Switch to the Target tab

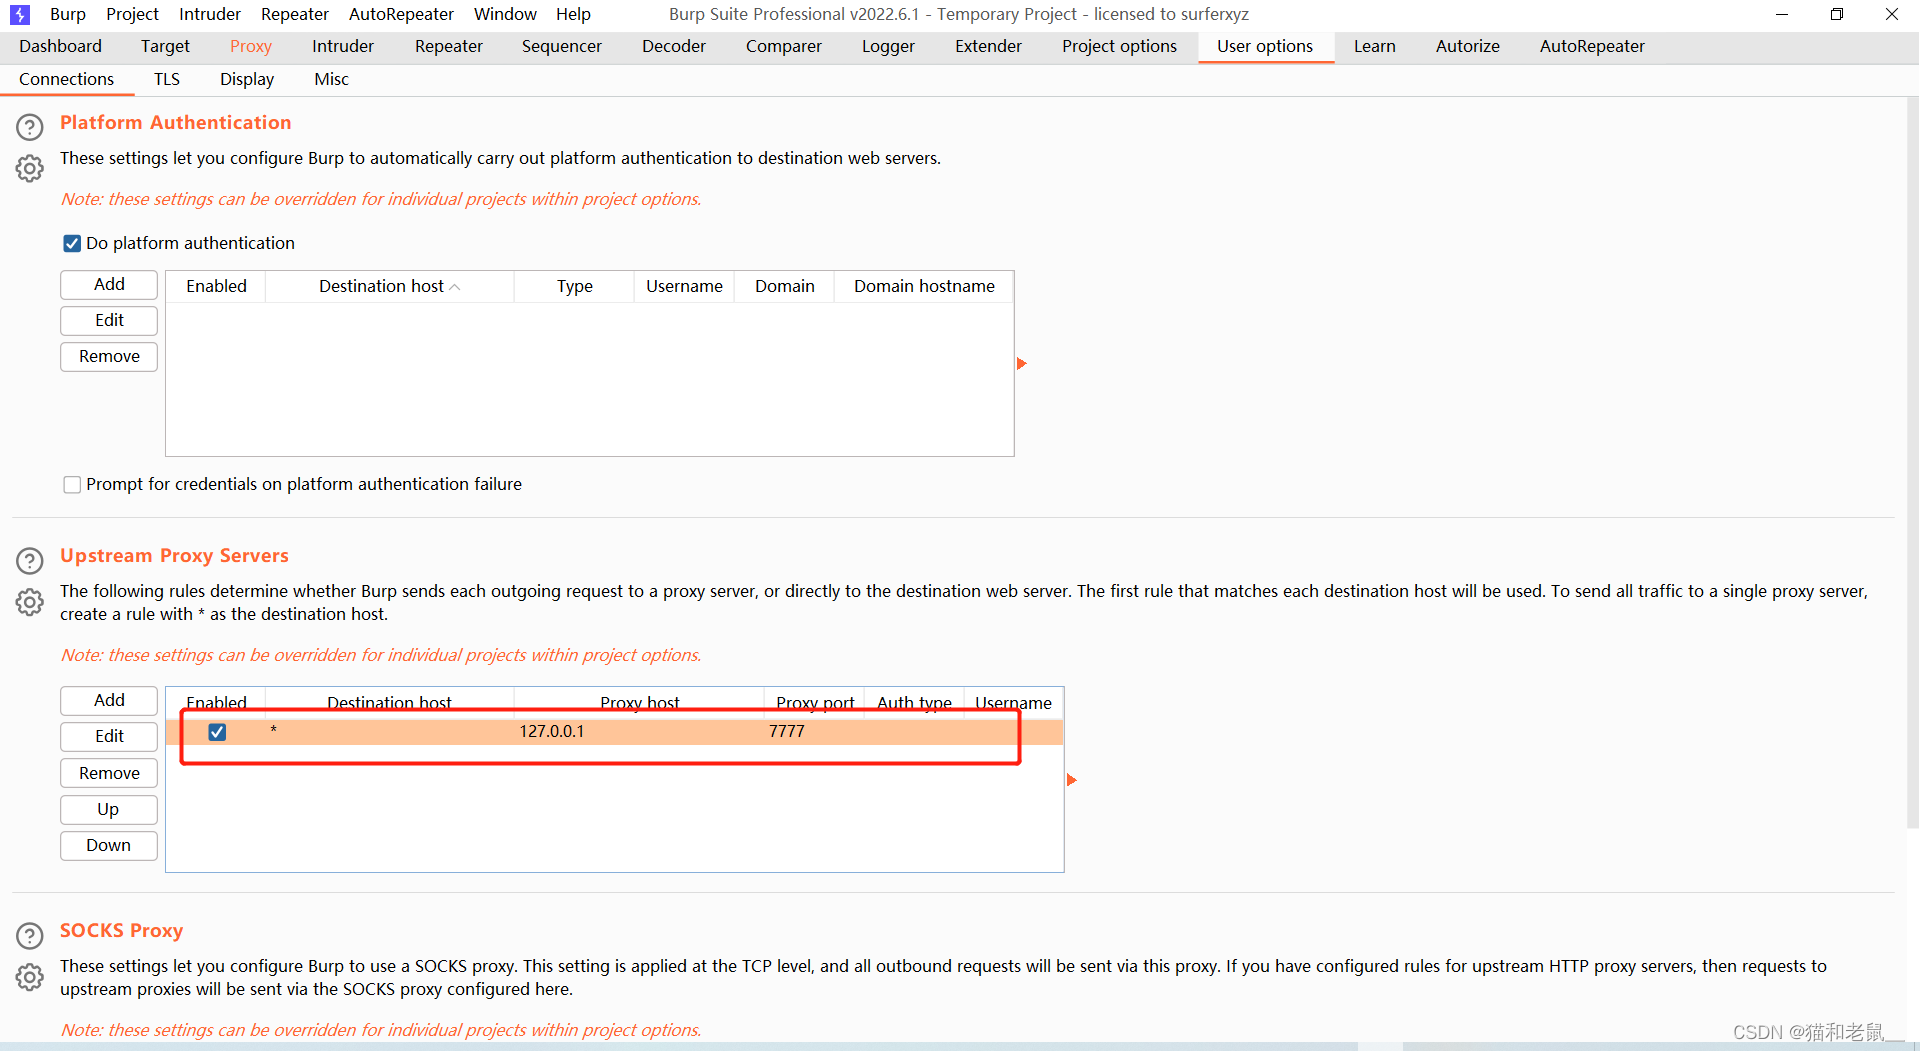coord(165,46)
